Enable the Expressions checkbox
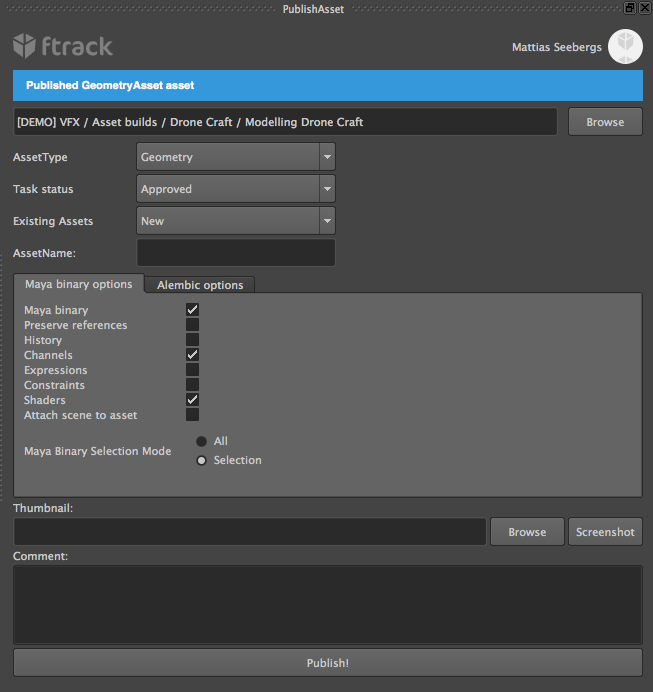 pyautogui.click(x=192, y=370)
